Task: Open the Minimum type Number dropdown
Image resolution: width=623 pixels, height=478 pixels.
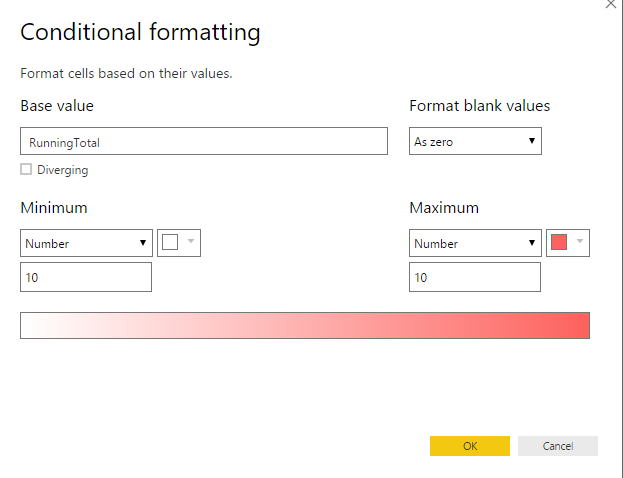Action: point(86,243)
